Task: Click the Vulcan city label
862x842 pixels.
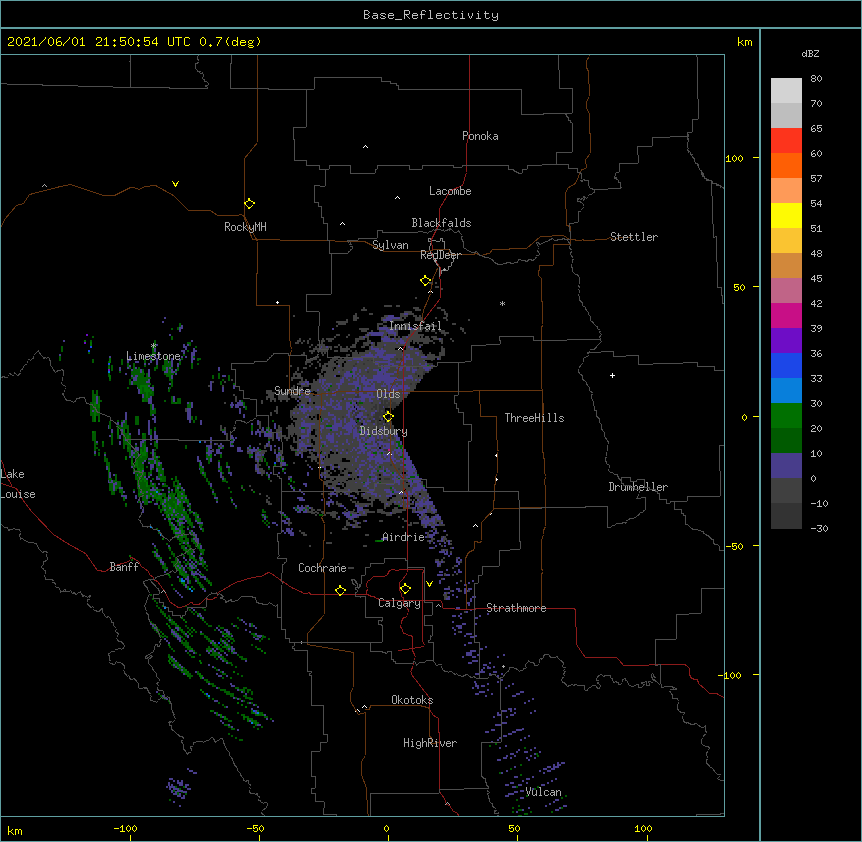Action: 543,792
